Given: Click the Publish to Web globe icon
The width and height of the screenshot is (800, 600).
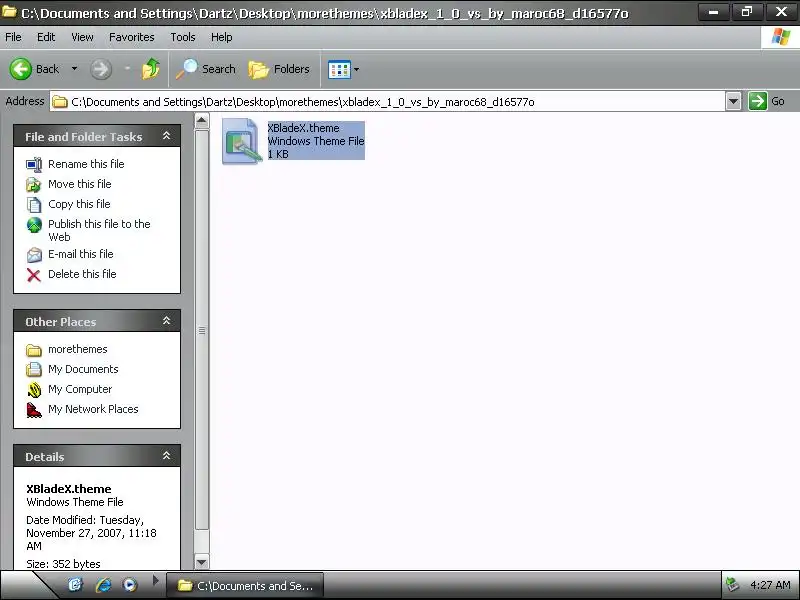Looking at the screenshot, I should 34,224.
